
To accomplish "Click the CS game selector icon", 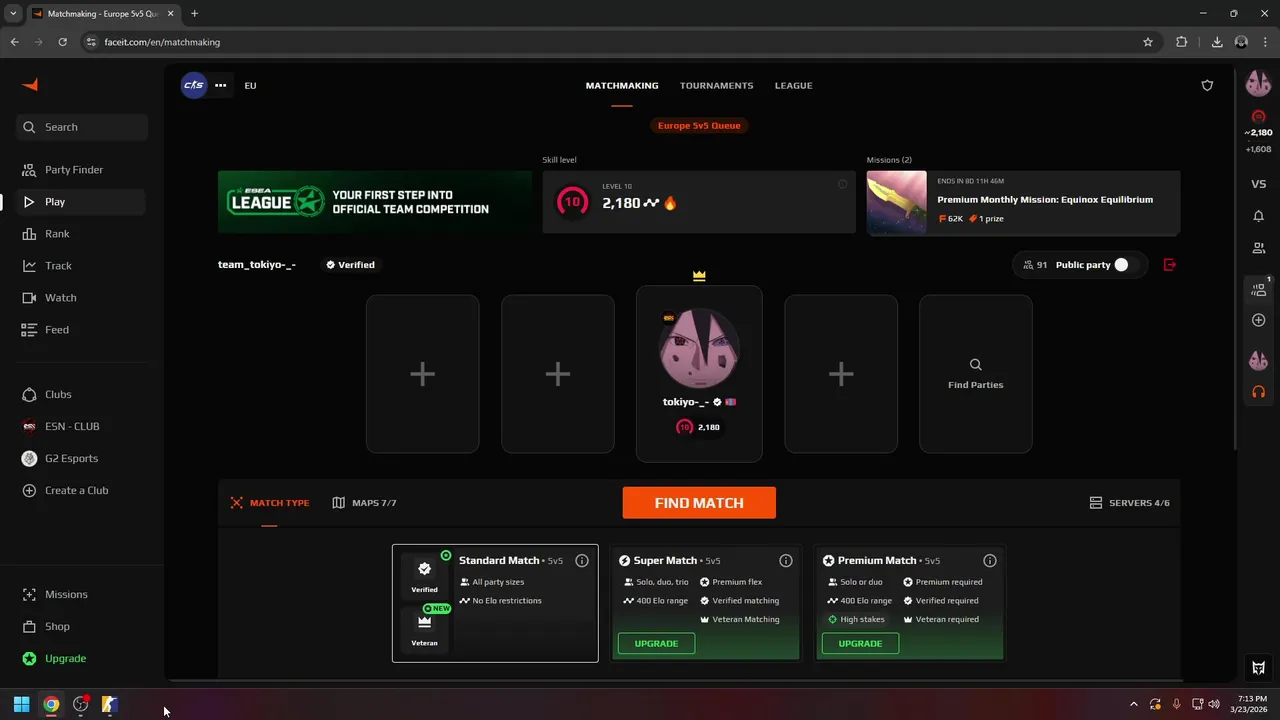I will (x=194, y=85).
